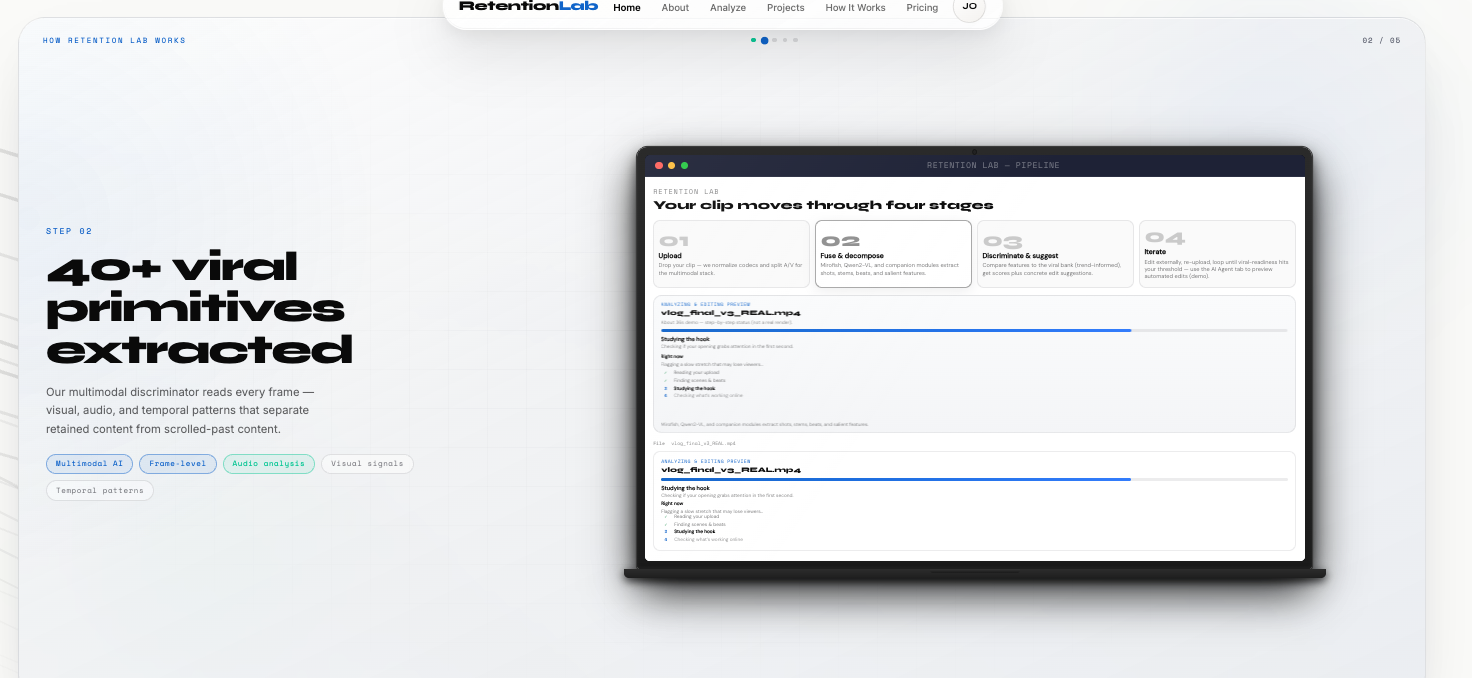This screenshot has width=1472, height=678.
Task: Go to the About page
Action: pos(675,8)
